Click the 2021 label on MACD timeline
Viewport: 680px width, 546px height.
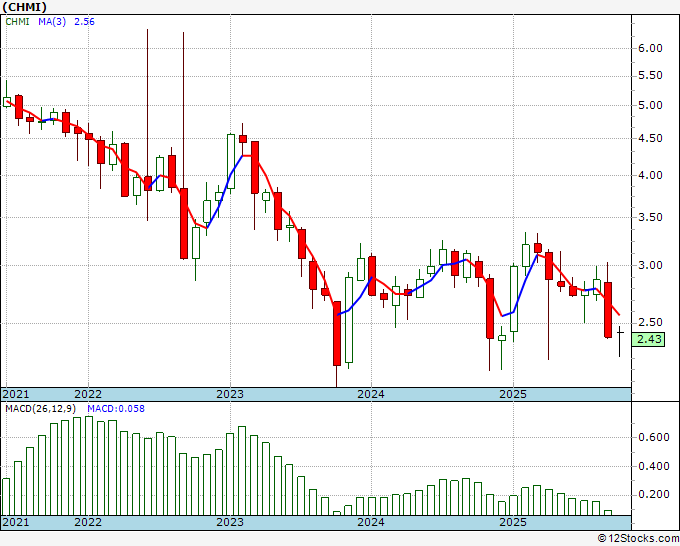(x=16, y=522)
